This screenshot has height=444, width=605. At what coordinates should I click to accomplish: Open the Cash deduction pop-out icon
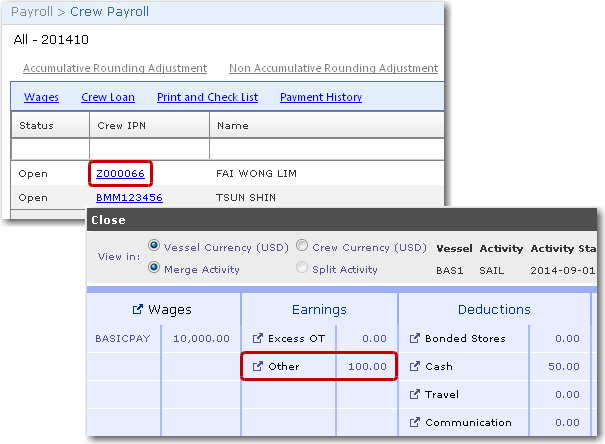pos(414,367)
